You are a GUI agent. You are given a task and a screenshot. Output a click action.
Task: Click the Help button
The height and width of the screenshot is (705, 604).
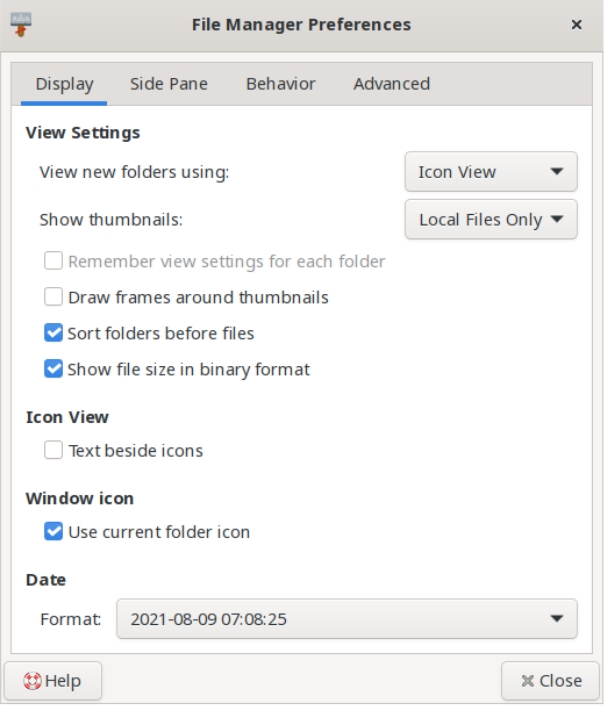53,681
